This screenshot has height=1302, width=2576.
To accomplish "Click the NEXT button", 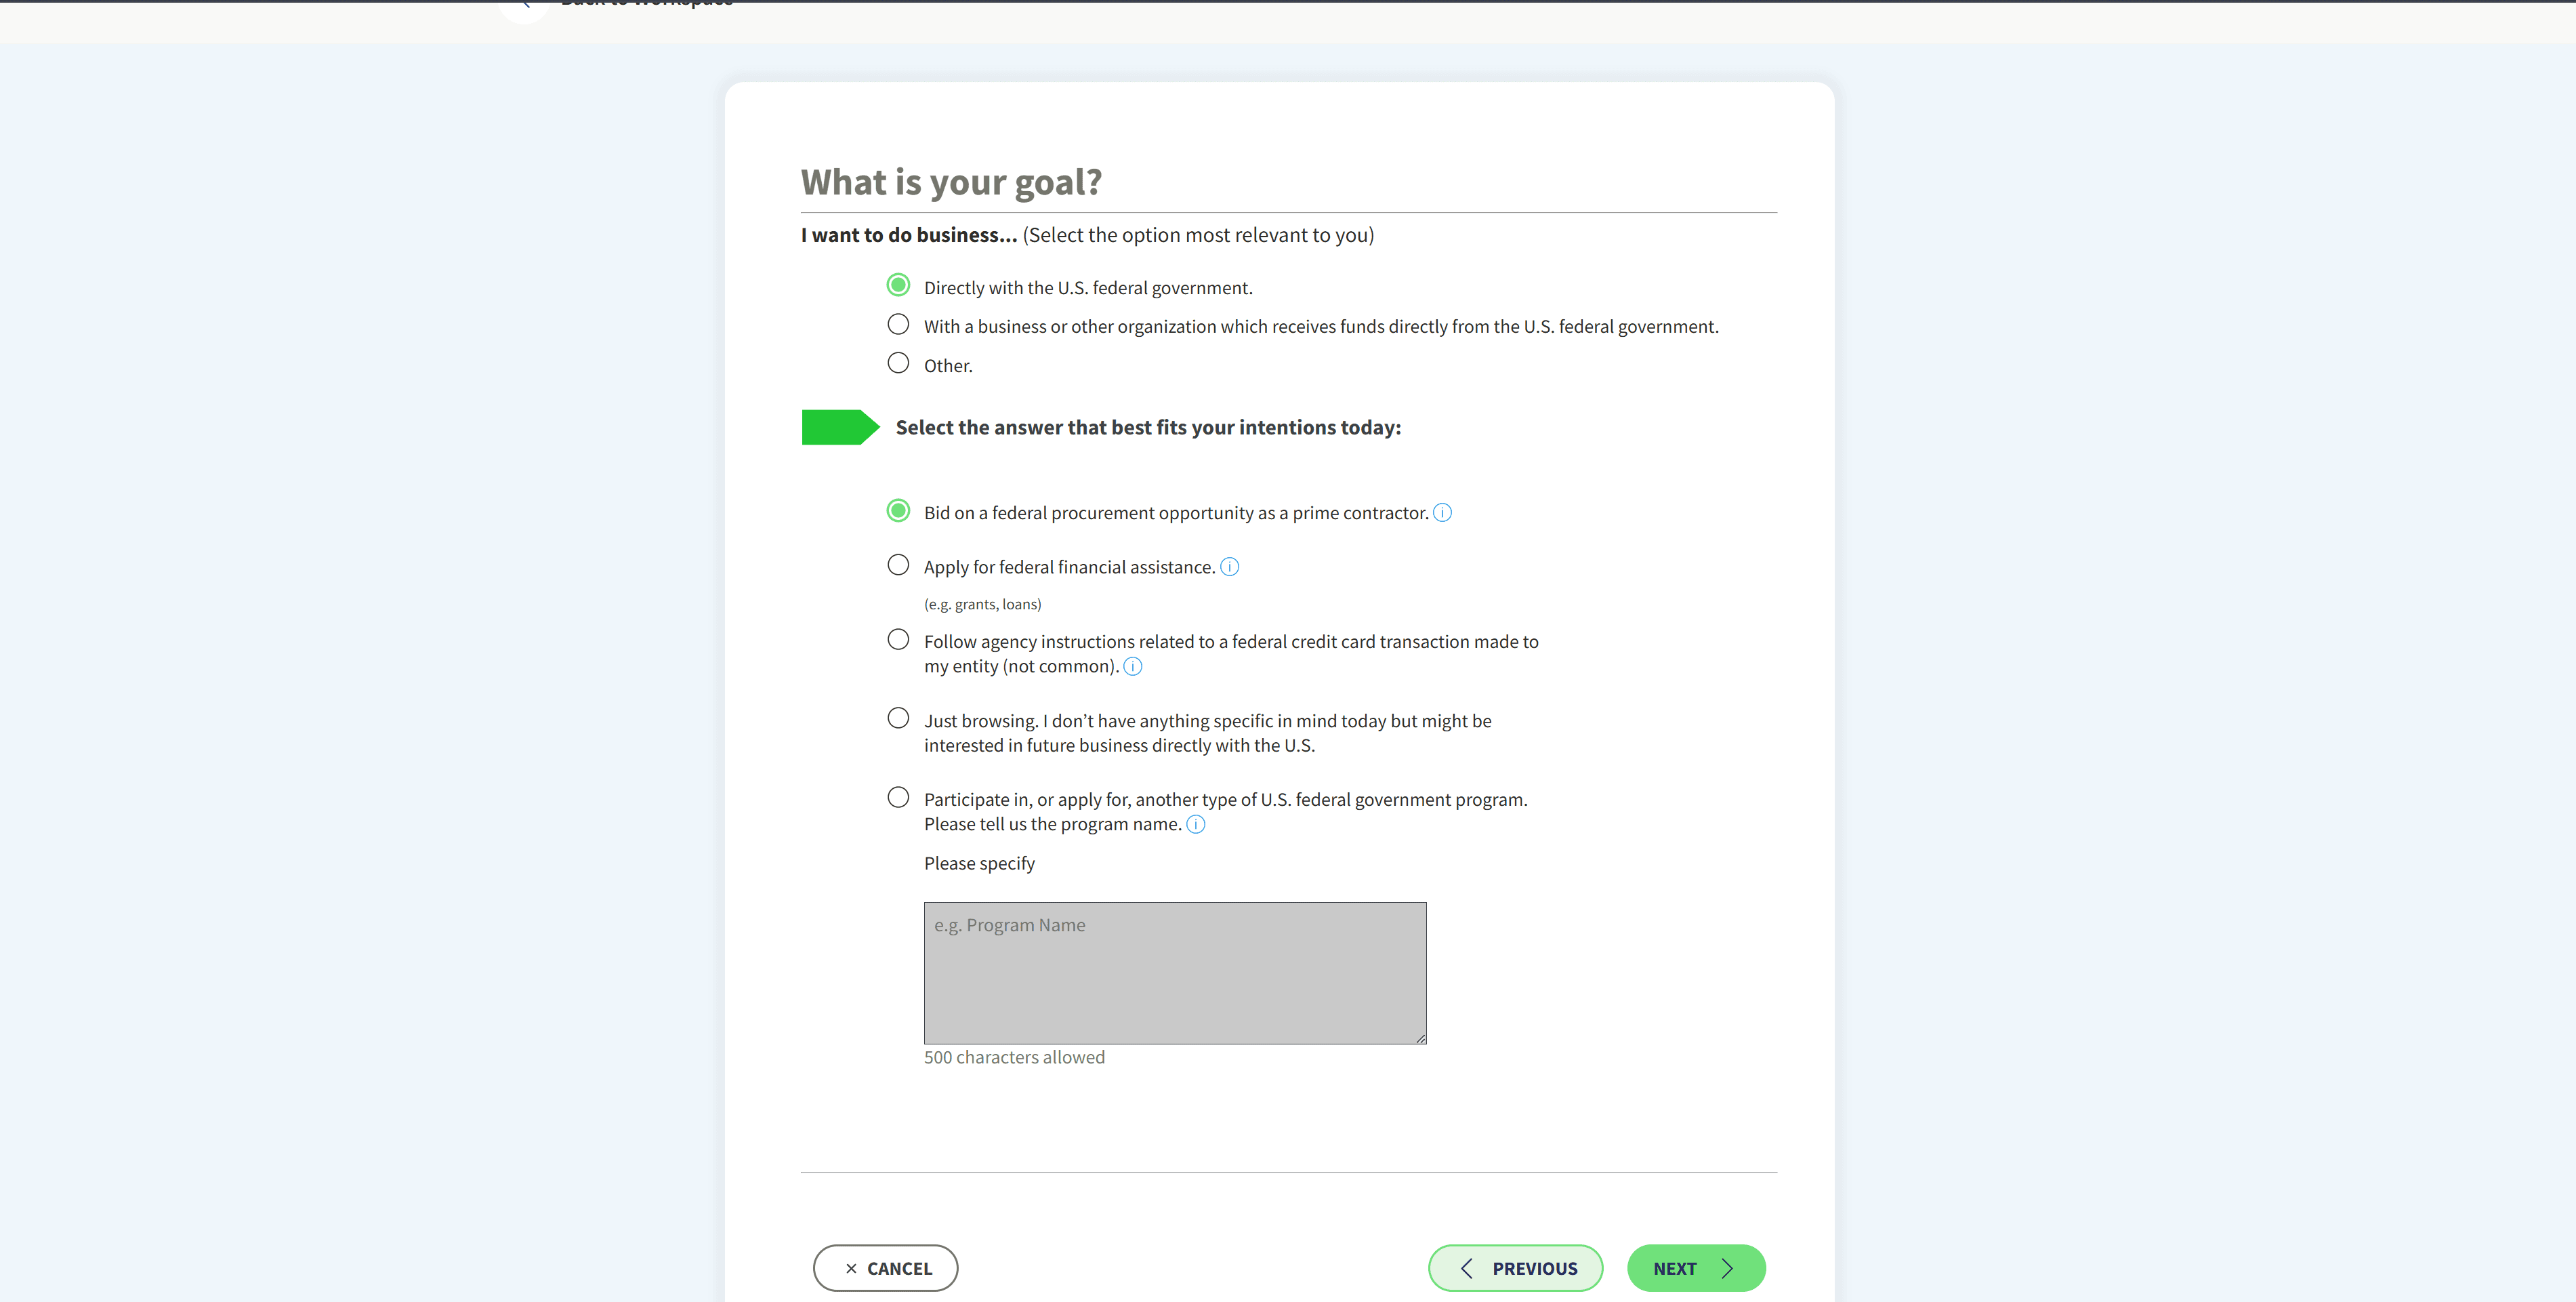I will point(1696,1269).
